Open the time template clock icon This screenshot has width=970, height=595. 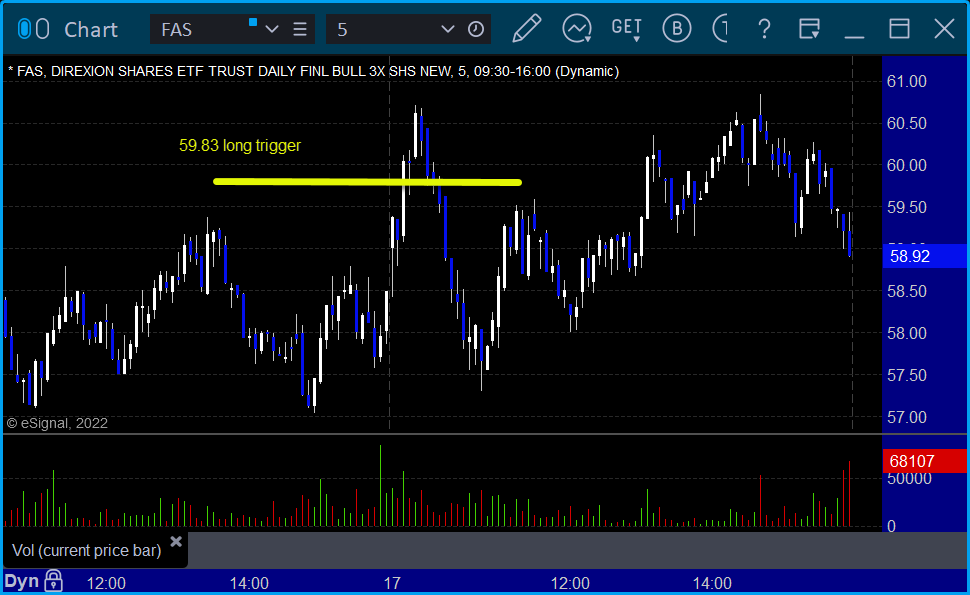click(x=476, y=29)
